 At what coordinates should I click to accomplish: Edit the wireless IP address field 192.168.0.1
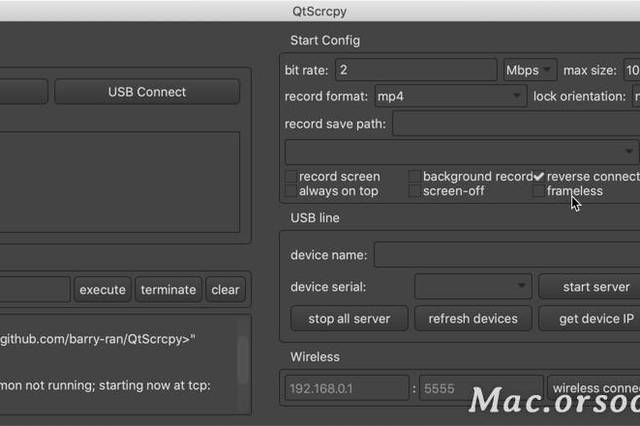pos(347,388)
